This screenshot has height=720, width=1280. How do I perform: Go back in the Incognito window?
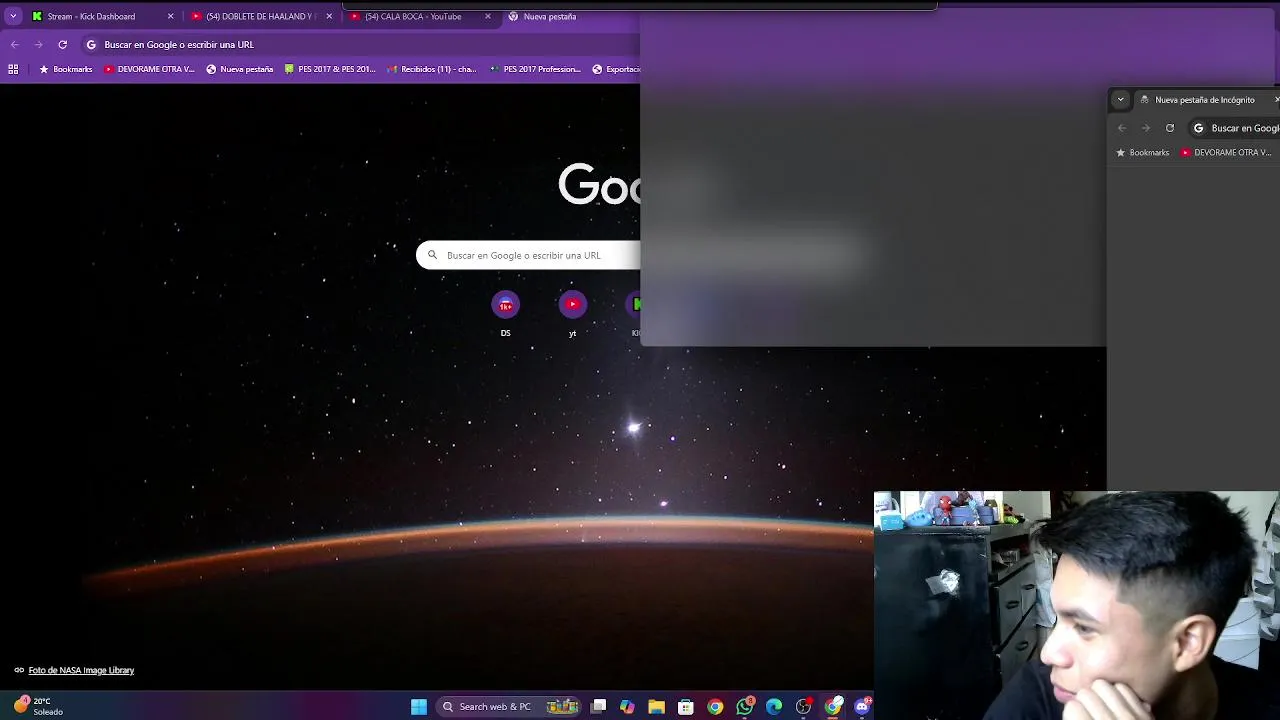(x=1122, y=128)
